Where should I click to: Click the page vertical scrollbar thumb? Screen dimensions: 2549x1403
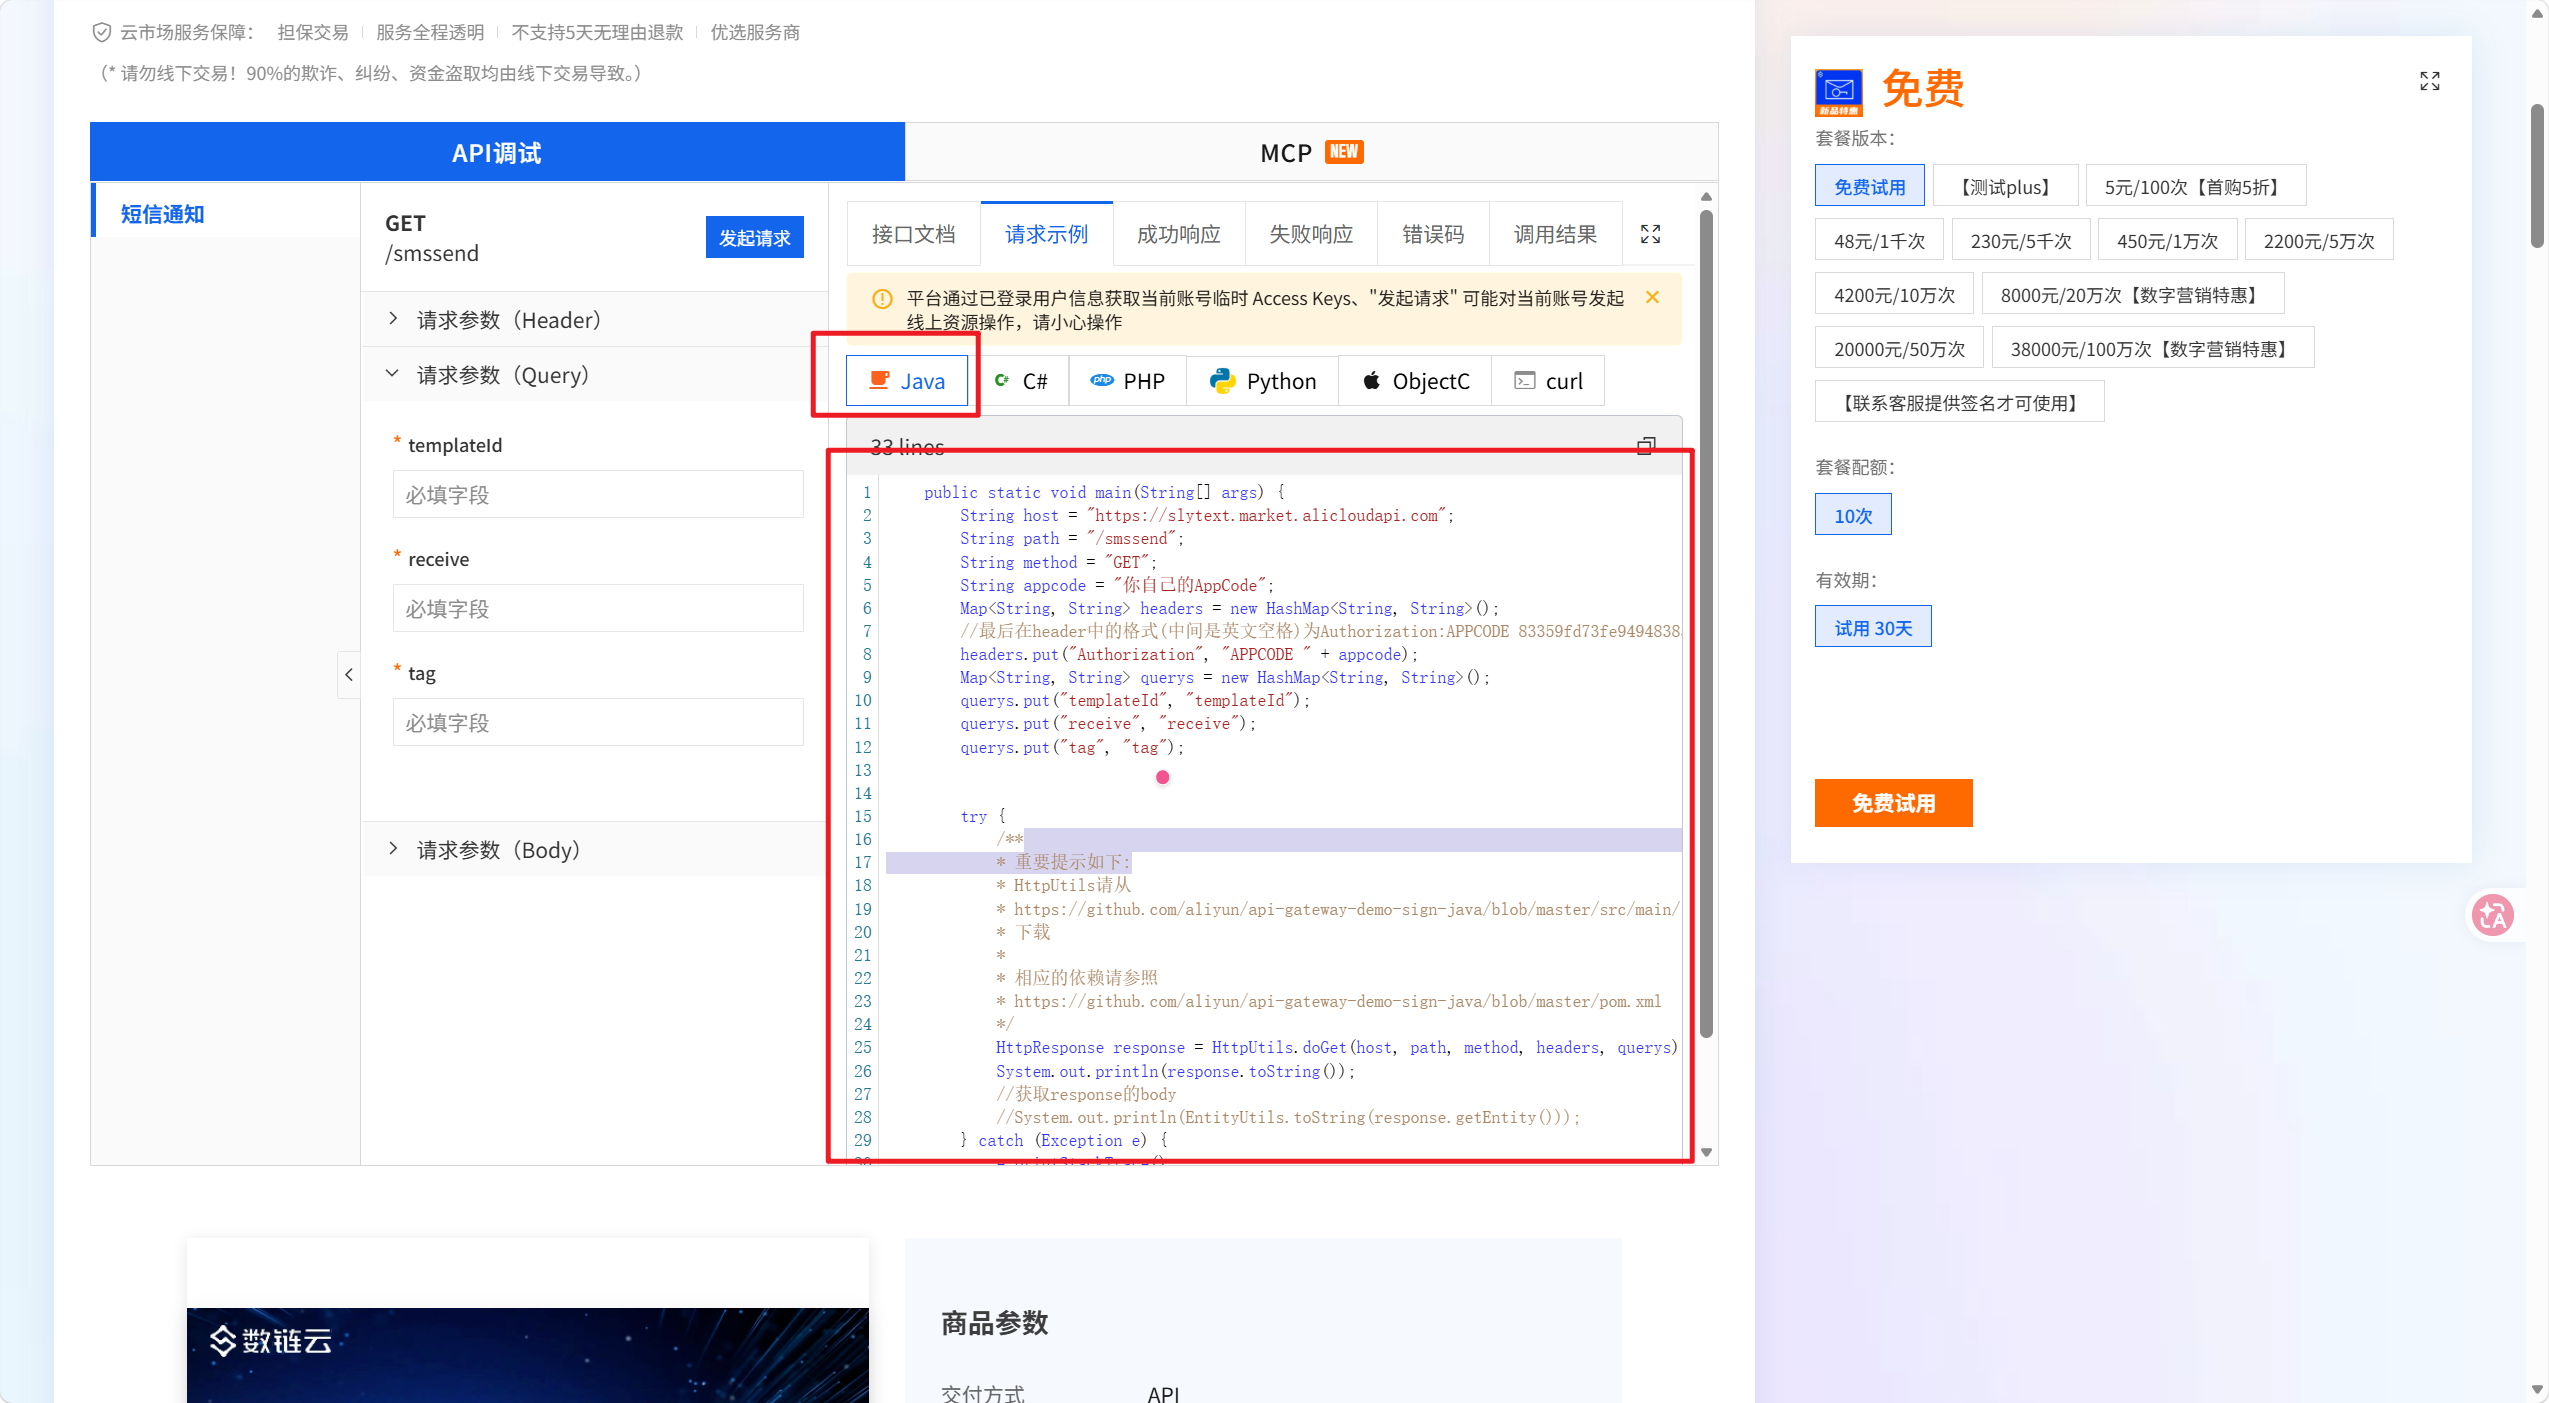[2537, 175]
